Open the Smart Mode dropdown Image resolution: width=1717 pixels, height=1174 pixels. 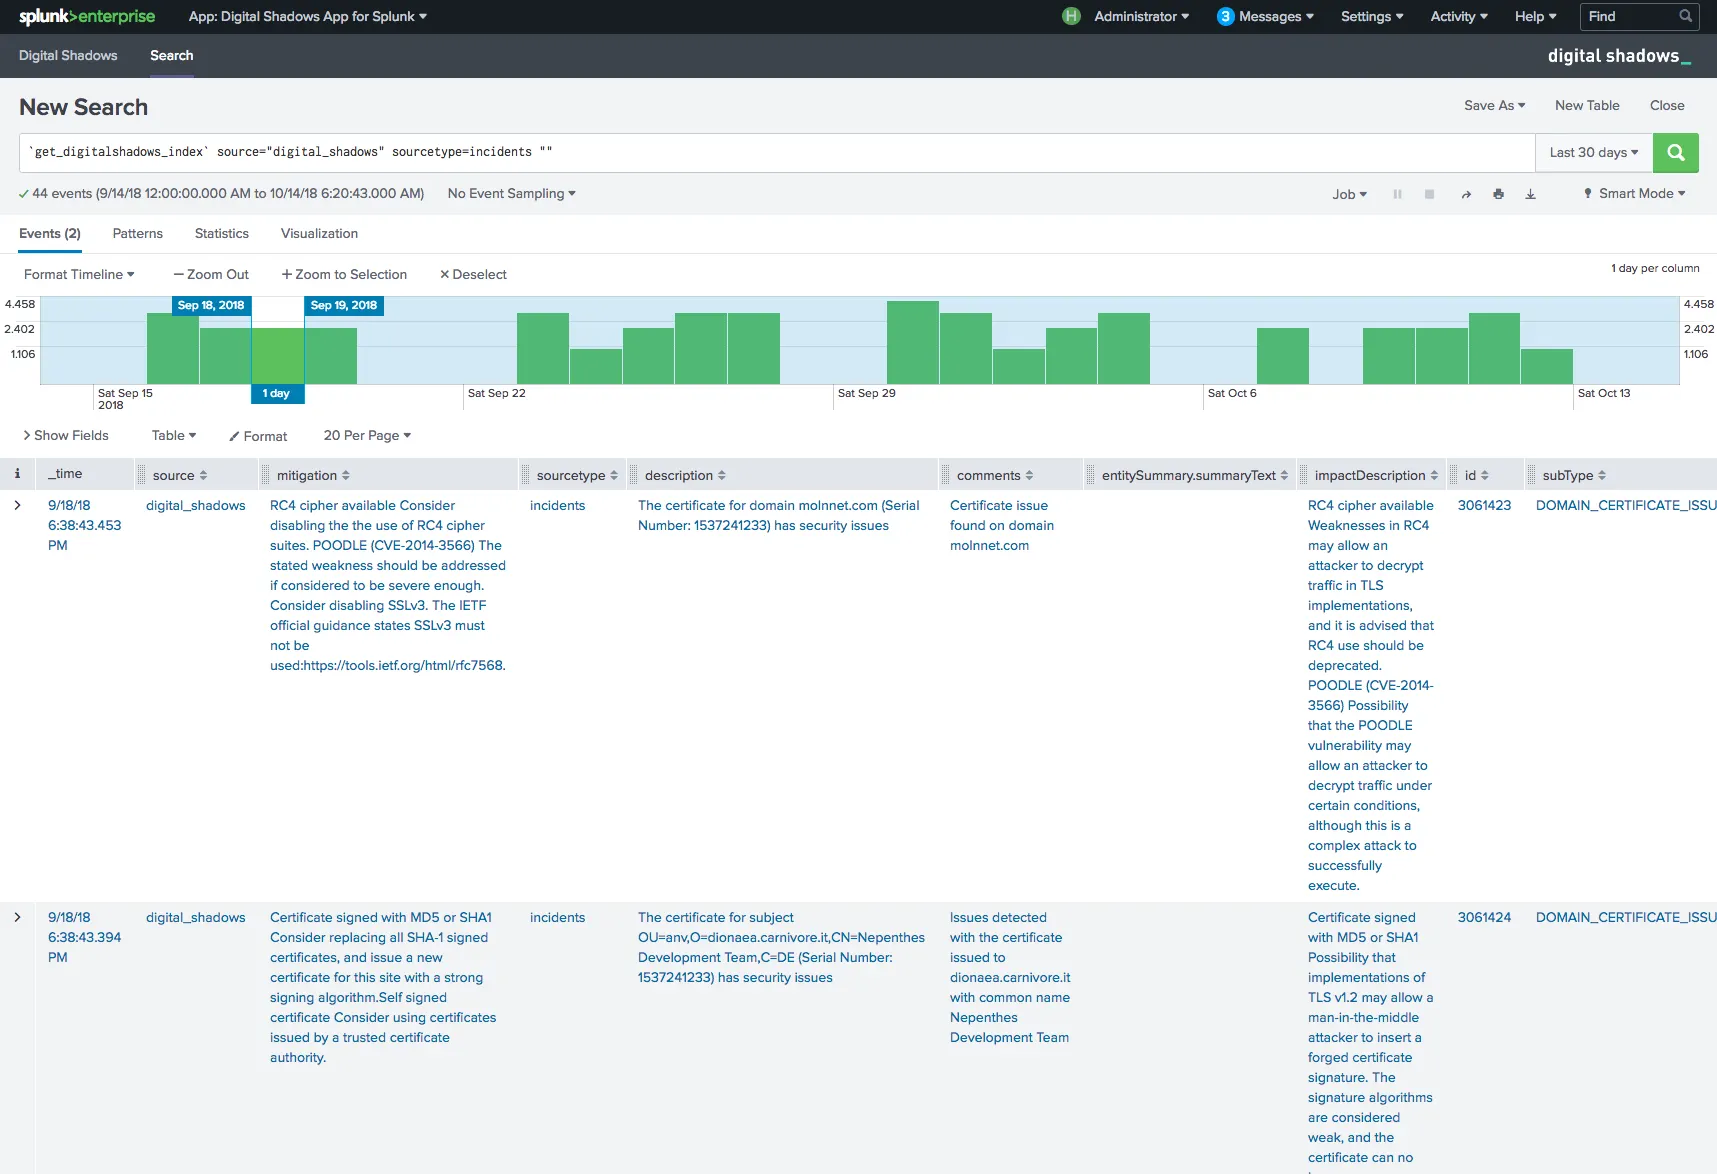tap(1634, 194)
